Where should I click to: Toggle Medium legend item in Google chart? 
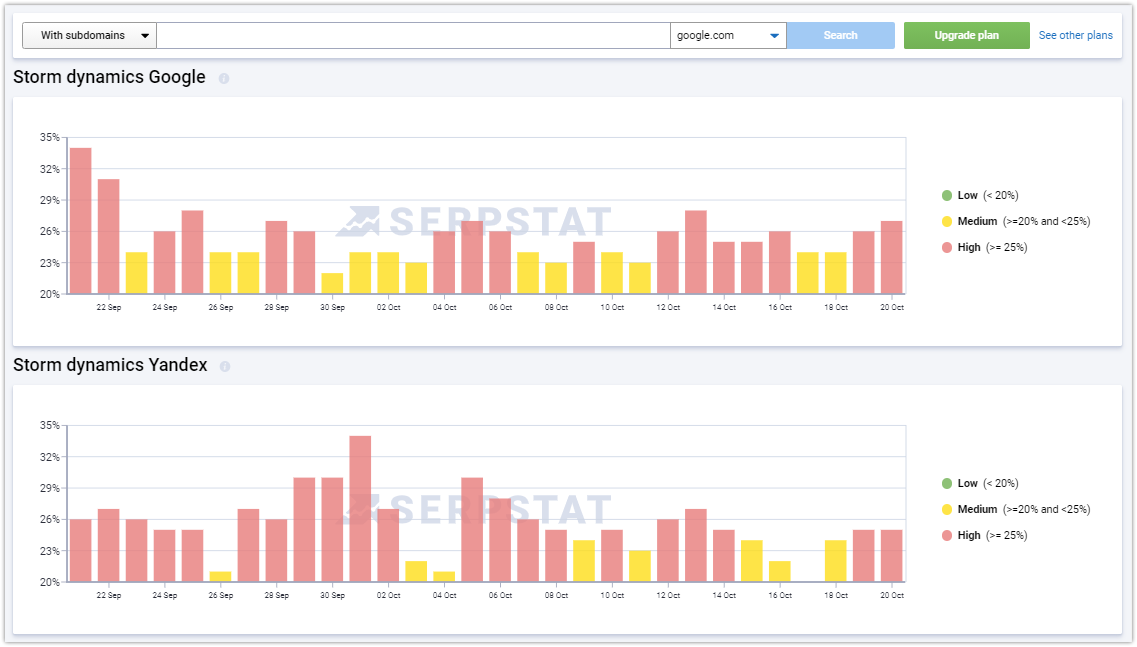coord(1015,221)
